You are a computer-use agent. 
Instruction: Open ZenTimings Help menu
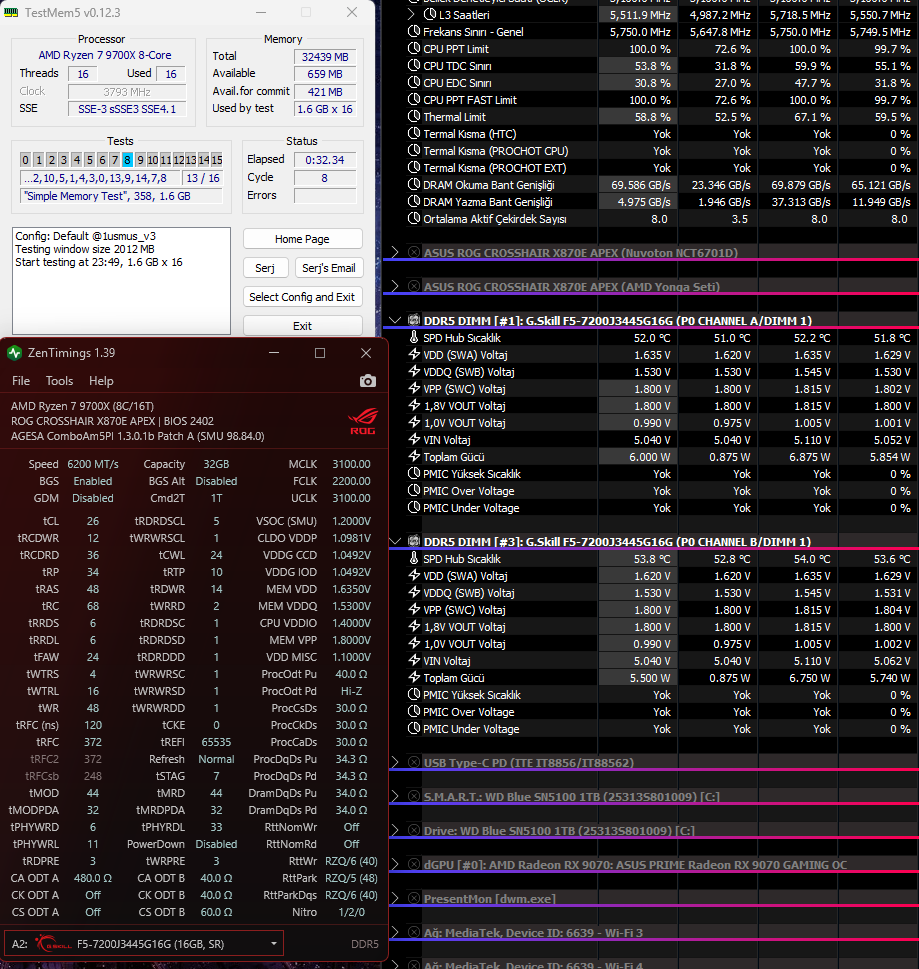coord(101,381)
